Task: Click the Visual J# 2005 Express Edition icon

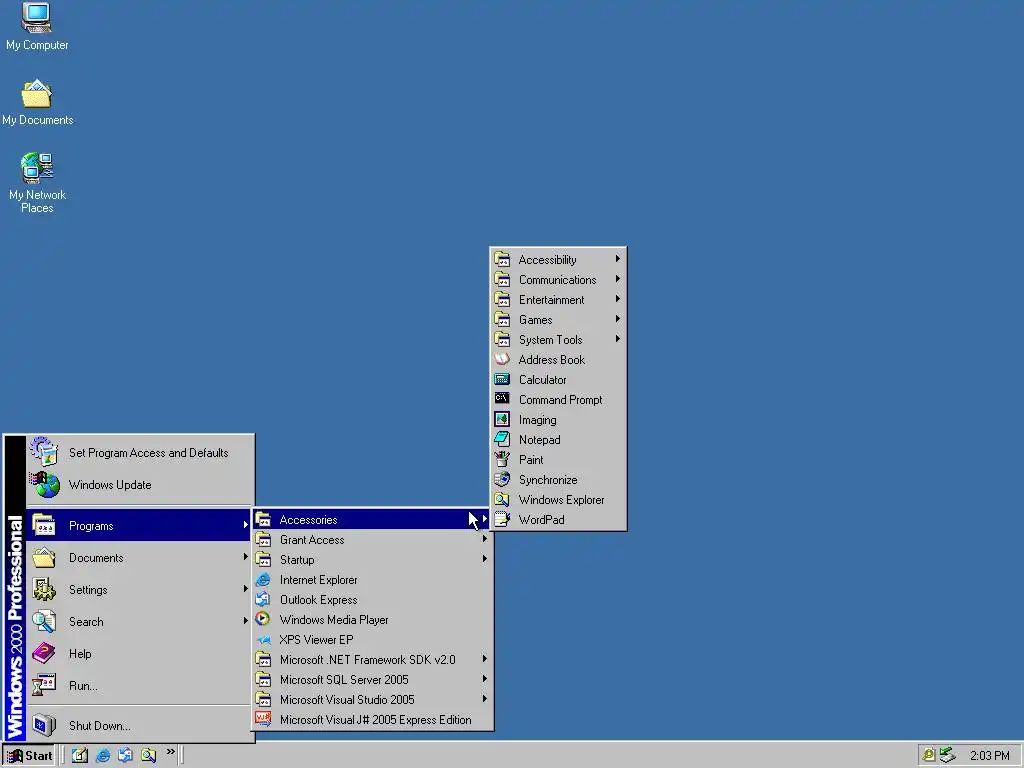Action: point(263,719)
